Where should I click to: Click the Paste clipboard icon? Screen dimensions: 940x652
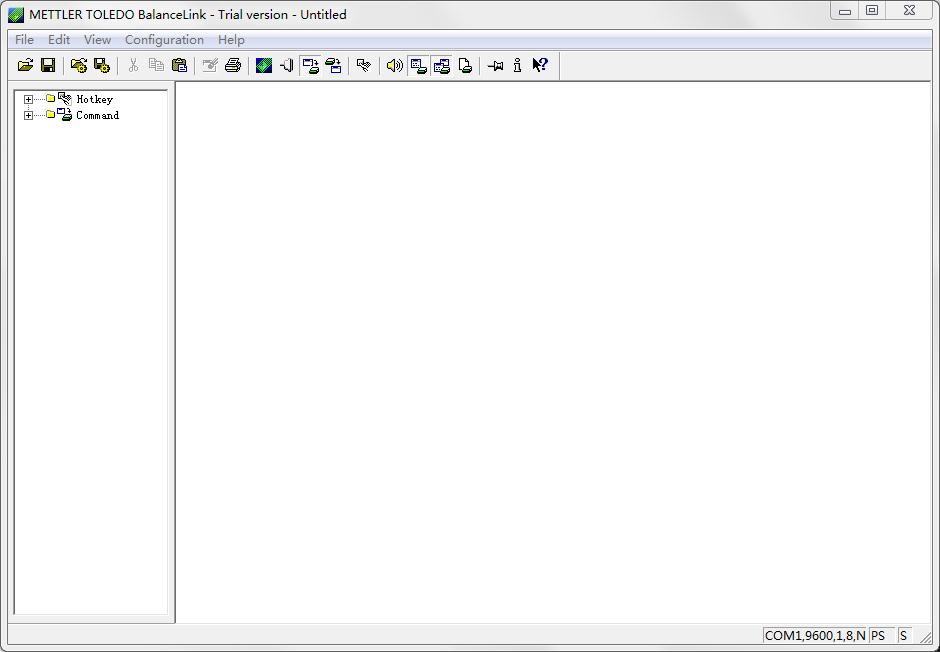coord(179,66)
